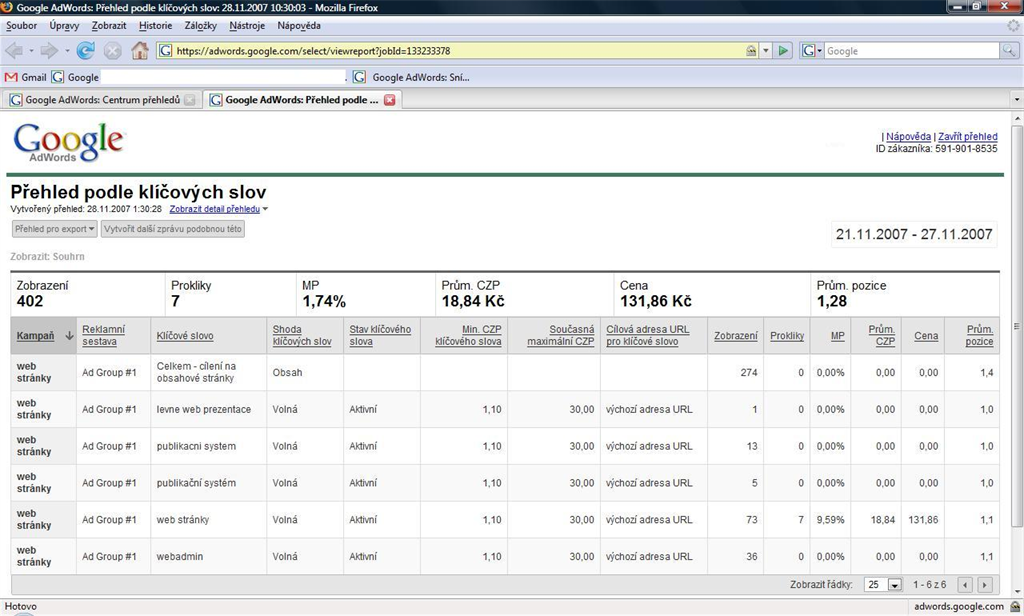Viewport: 1024px width, 616px height.
Task: Click the green Go arrow beside address bar
Action: point(783,51)
